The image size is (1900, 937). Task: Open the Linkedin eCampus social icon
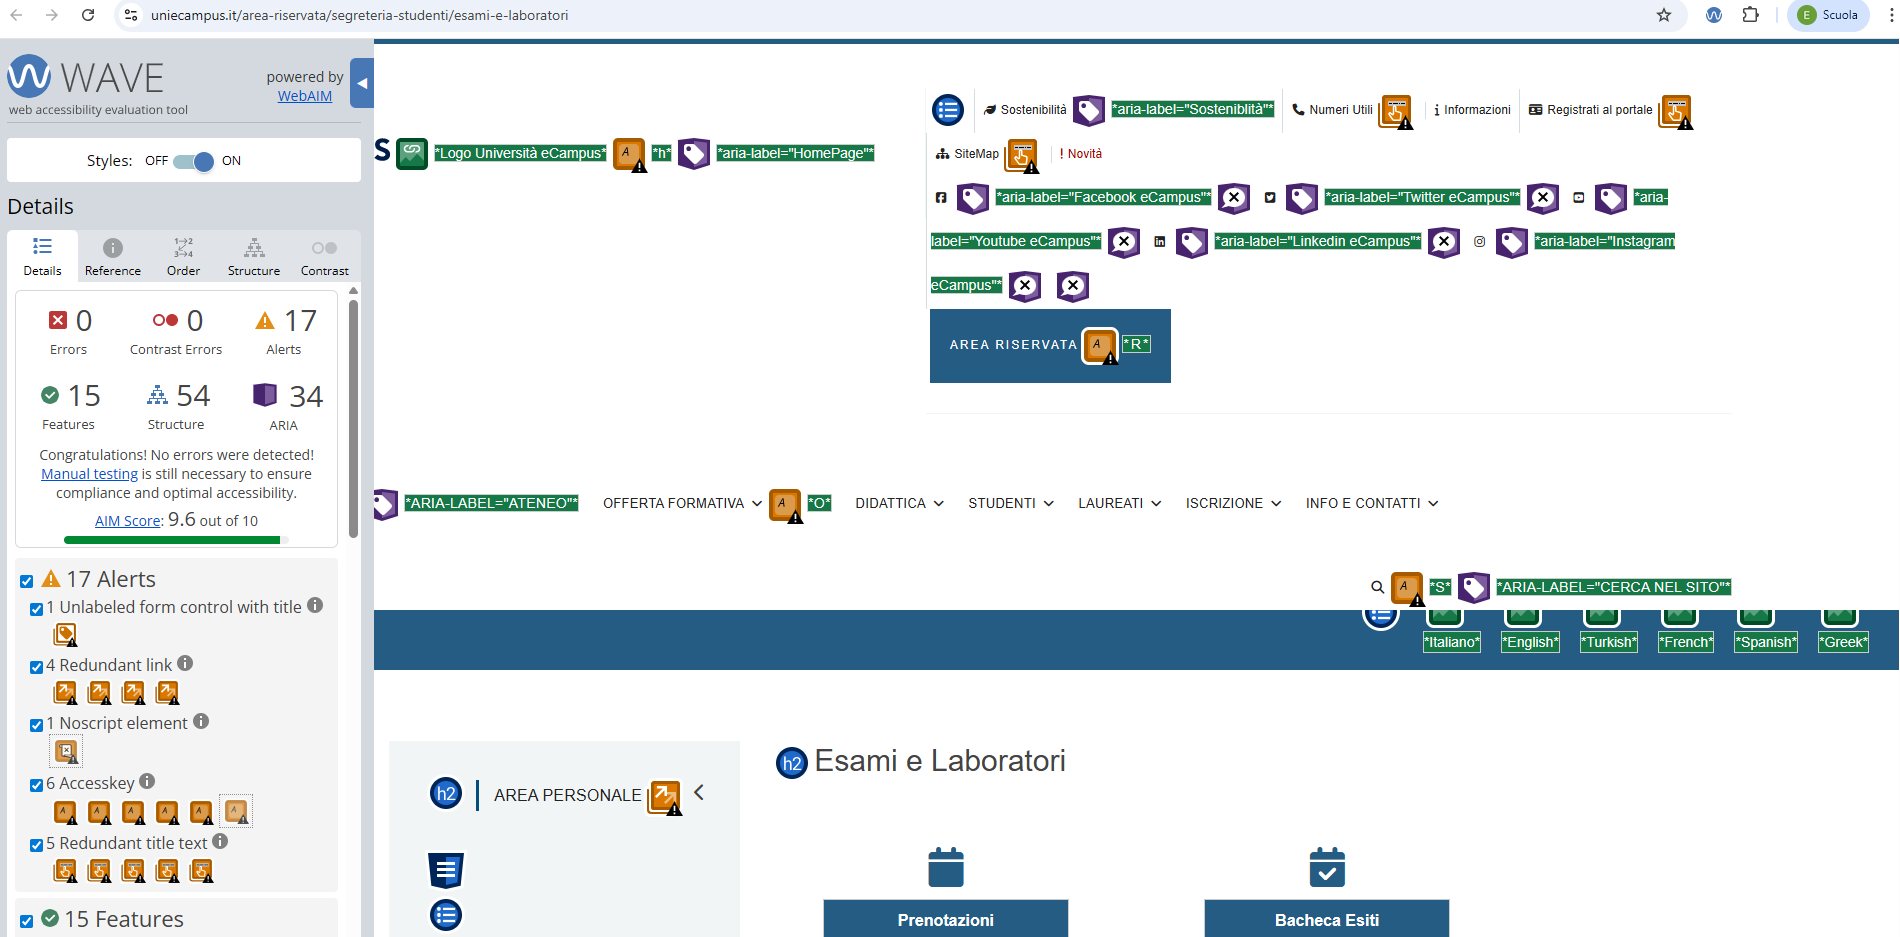pyautogui.click(x=1160, y=242)
